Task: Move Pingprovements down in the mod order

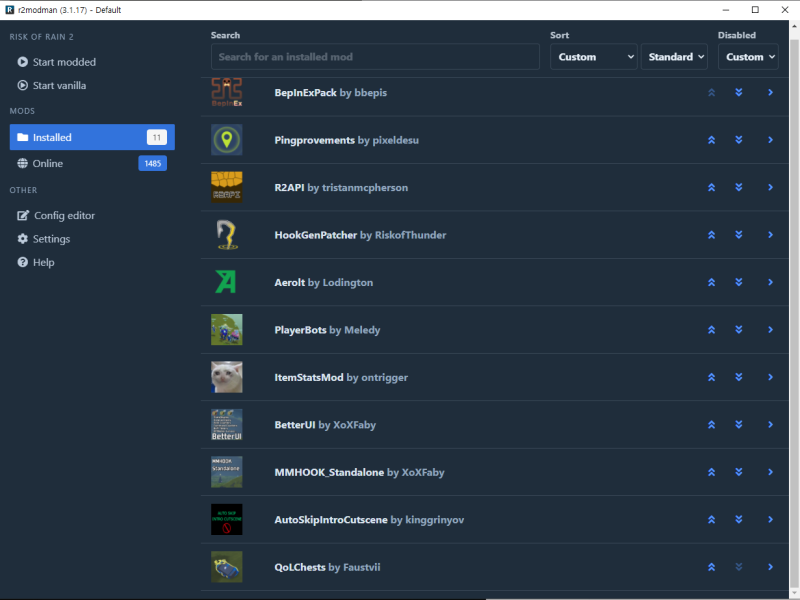Action: pyautogui.click(x=738, y=140)
